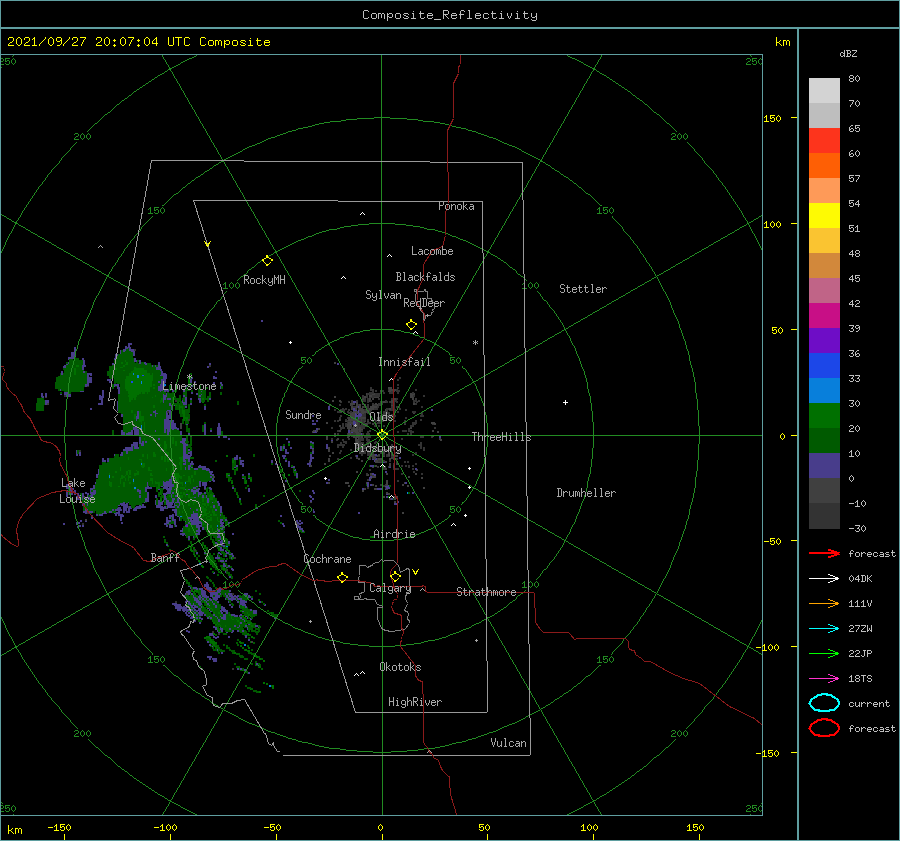Click the 'Lacombe' city label

(x=432, y=251)
